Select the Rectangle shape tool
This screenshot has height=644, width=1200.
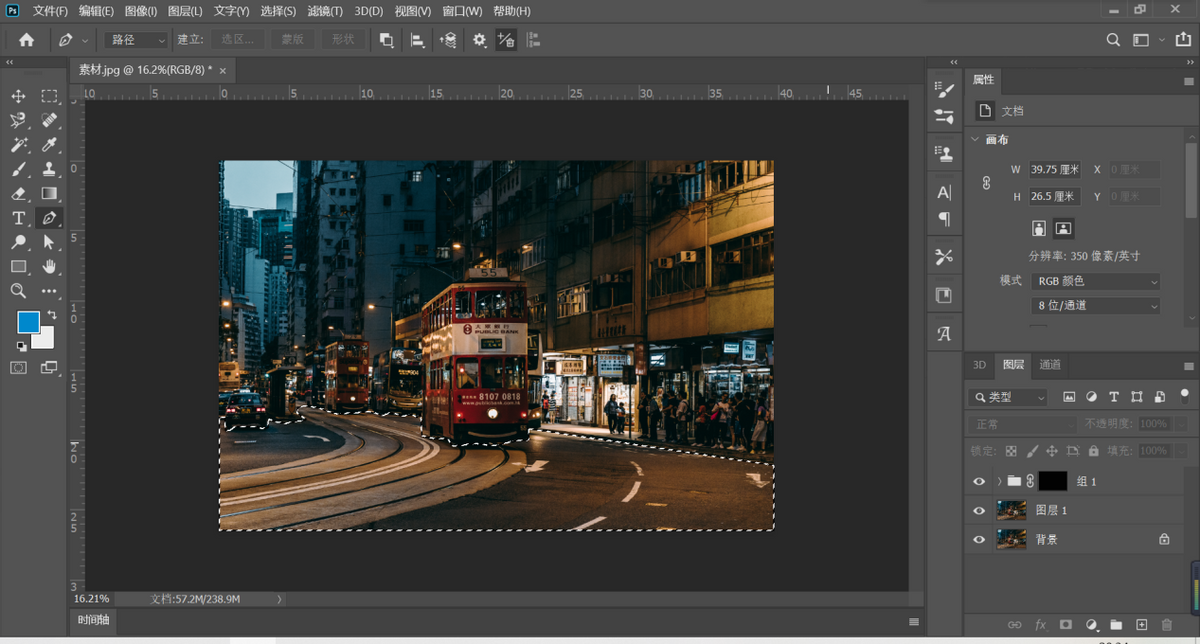click(x=18, y=266)
